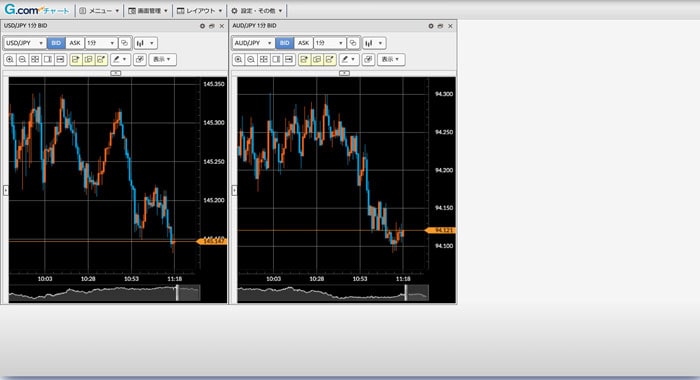The image size is (700, 380).
Task: Open the 1分 timeframe dropdown in AUD/JPY panel
Action: tap(329, 43)
